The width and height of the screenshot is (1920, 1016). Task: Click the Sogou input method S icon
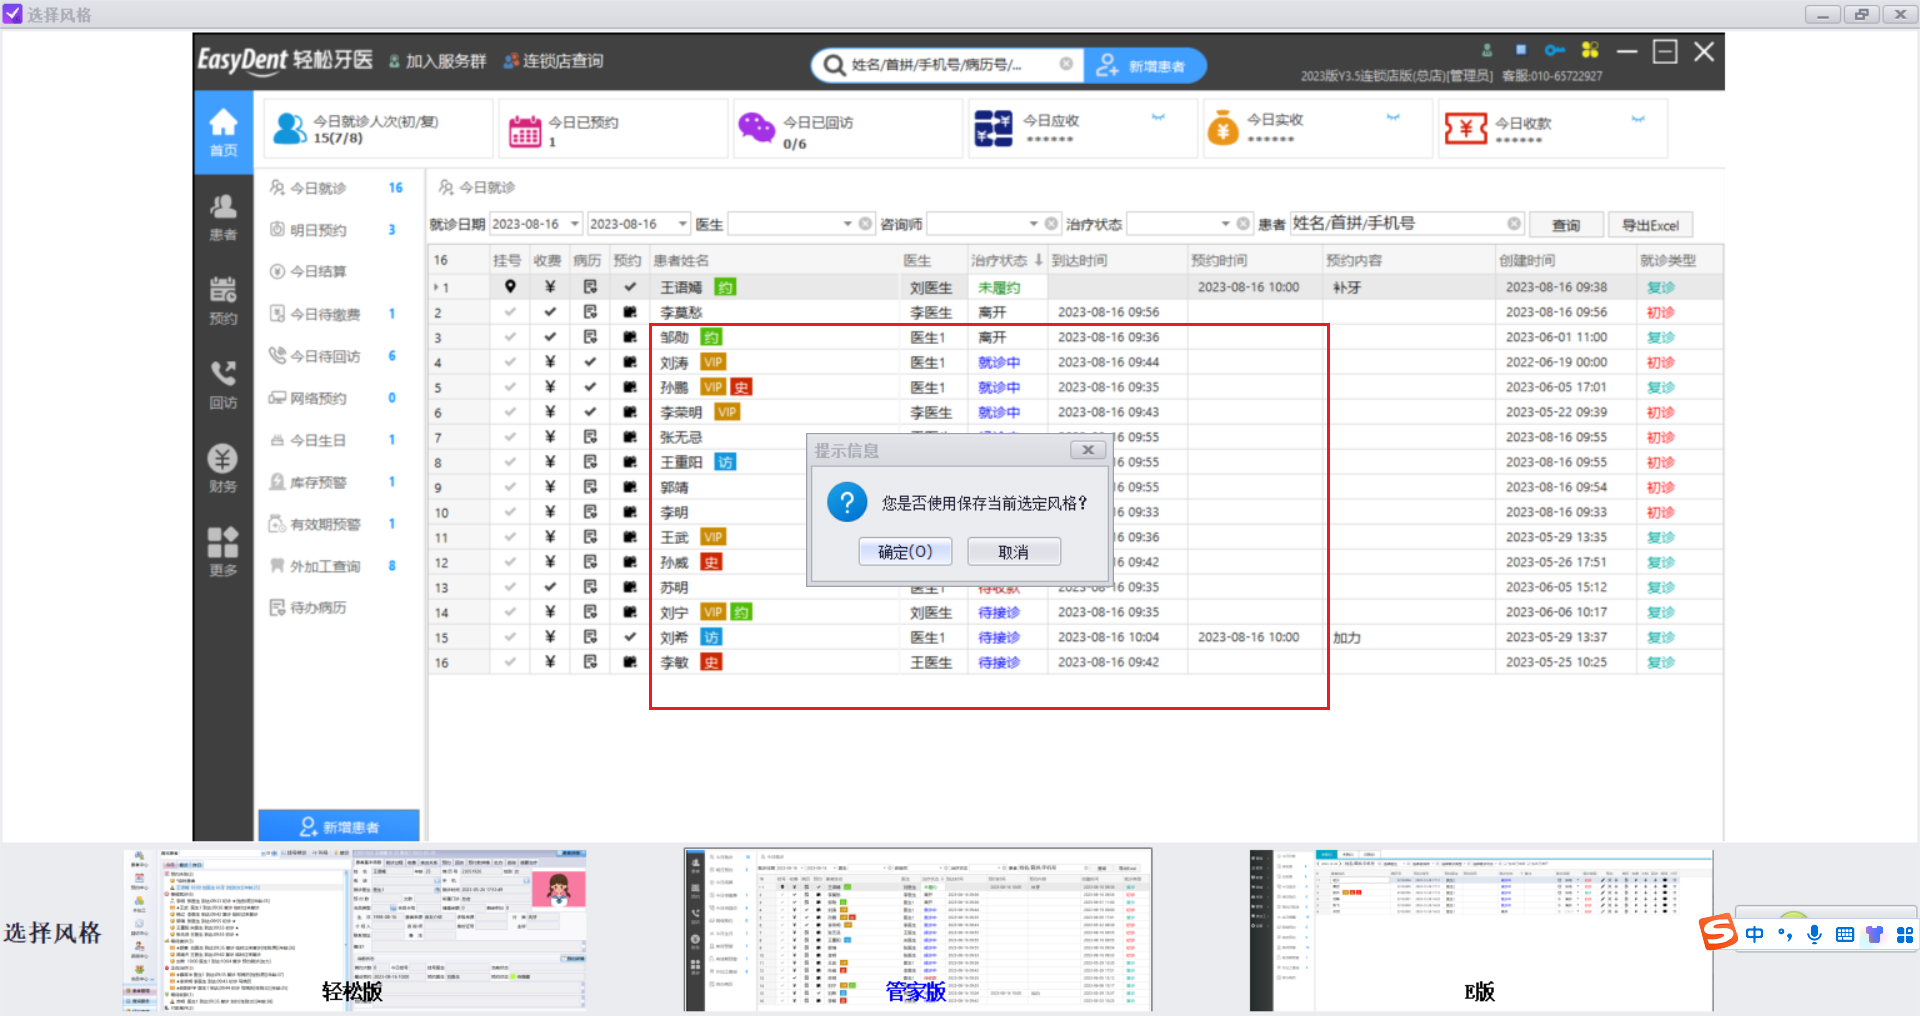click(x=1719, y=933)
